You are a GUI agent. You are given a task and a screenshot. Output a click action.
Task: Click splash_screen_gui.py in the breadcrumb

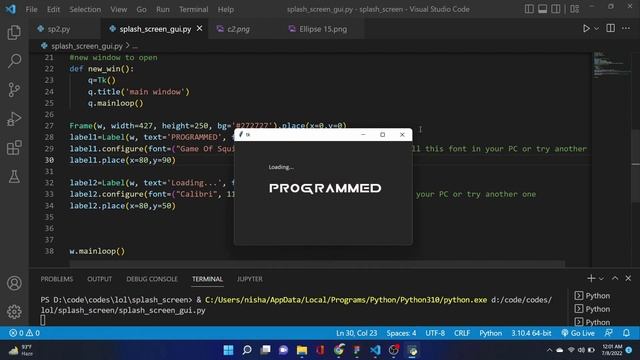pos(87,46)
